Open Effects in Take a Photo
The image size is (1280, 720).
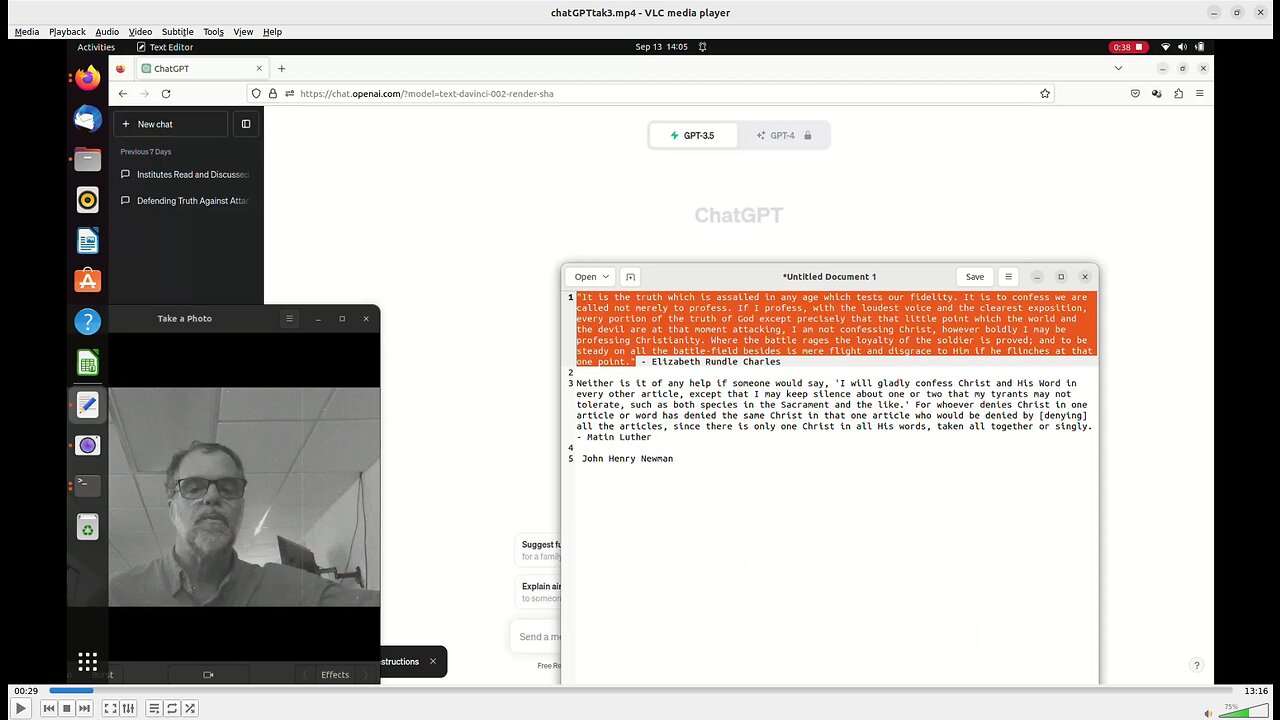click(335, 674)
